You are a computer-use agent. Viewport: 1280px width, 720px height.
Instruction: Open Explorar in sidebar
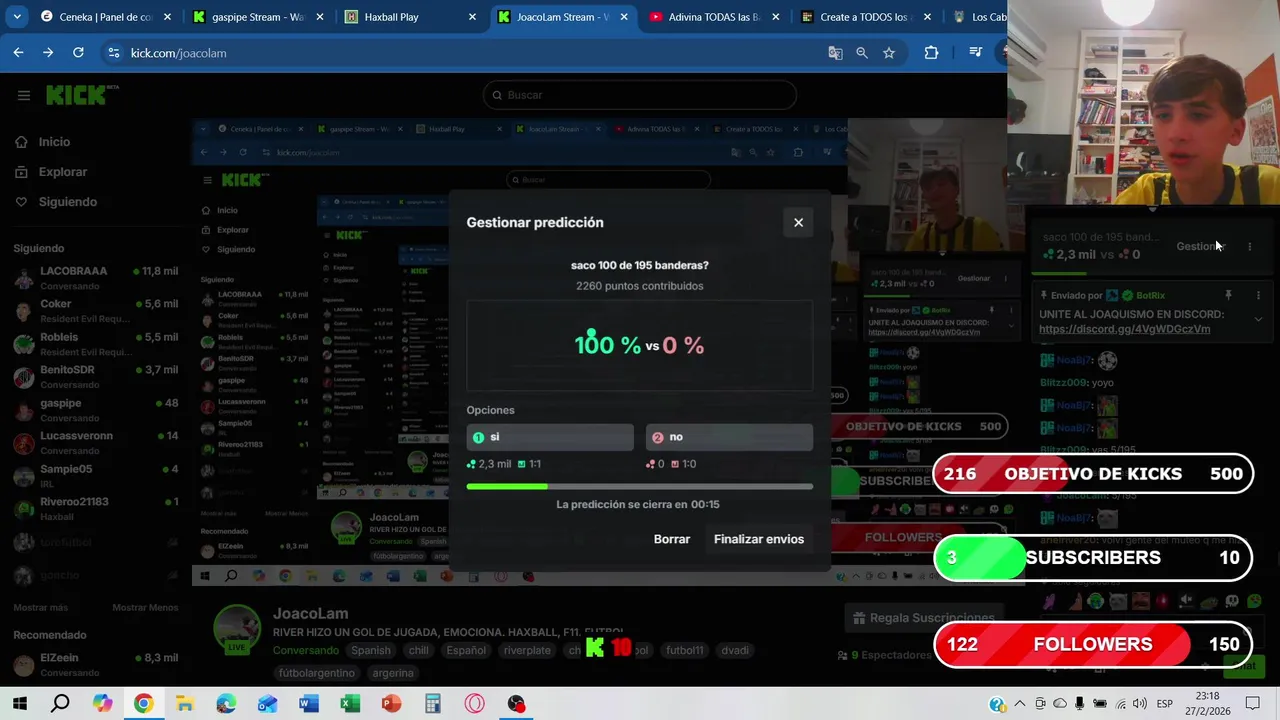tap(62, 172)
